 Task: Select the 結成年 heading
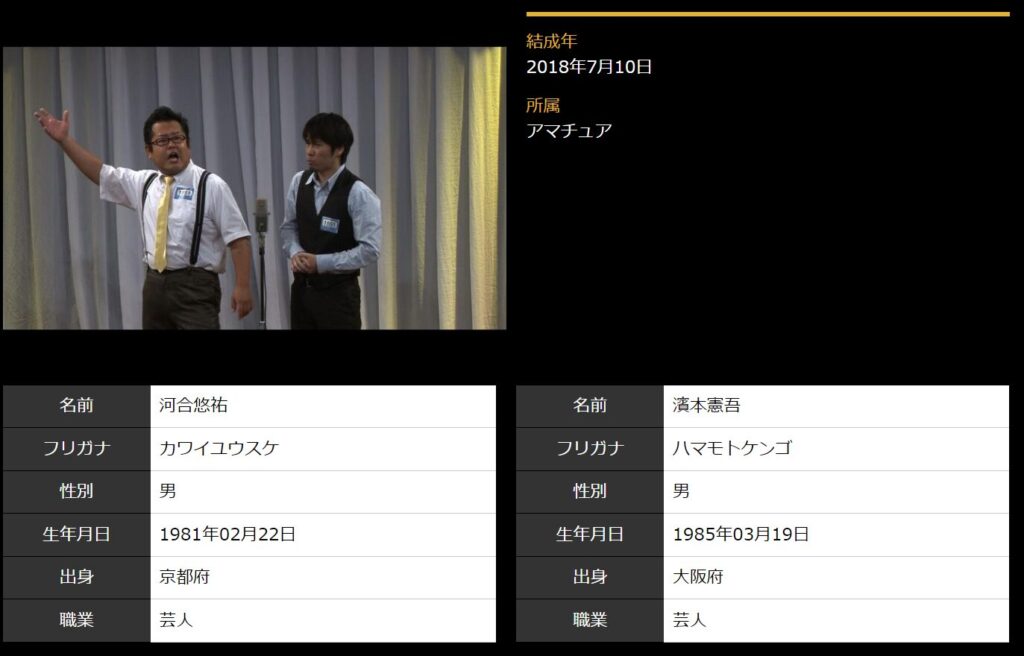click(x=552, y=41)
